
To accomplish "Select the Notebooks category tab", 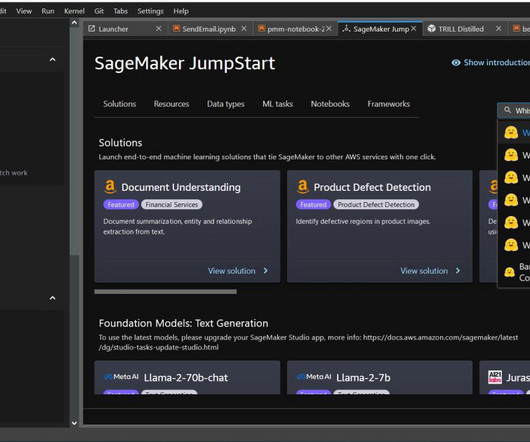I will click(330, 104).
